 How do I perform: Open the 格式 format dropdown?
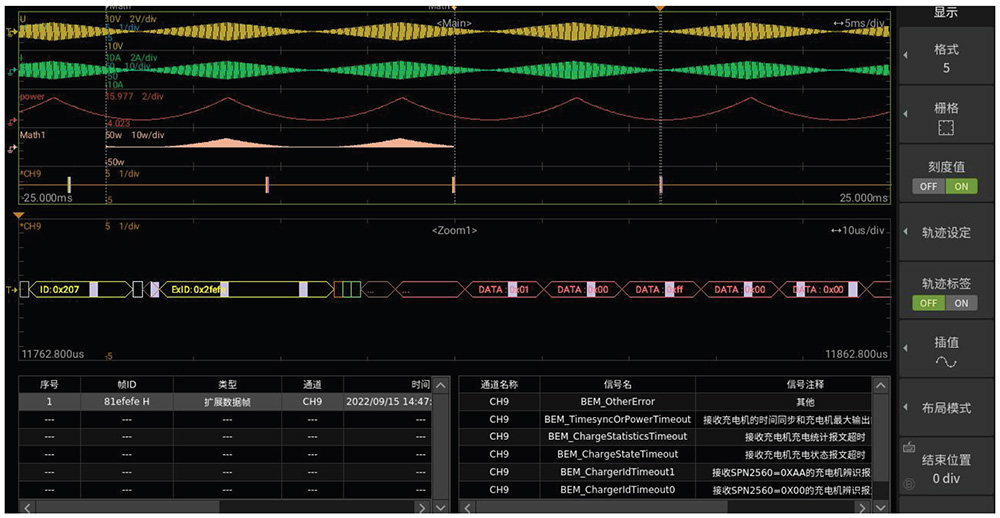pos(946,58)
